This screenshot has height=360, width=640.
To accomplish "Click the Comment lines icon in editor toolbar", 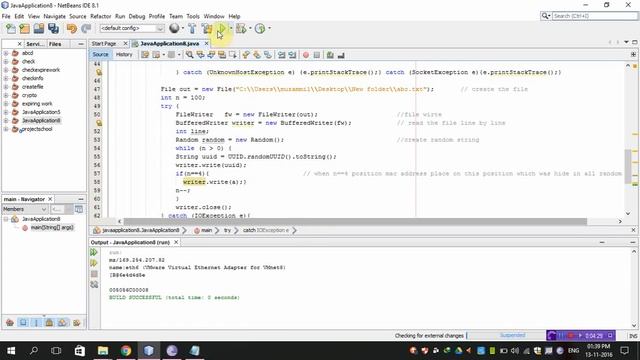I will pyautogui.click(x=330, y=55).
